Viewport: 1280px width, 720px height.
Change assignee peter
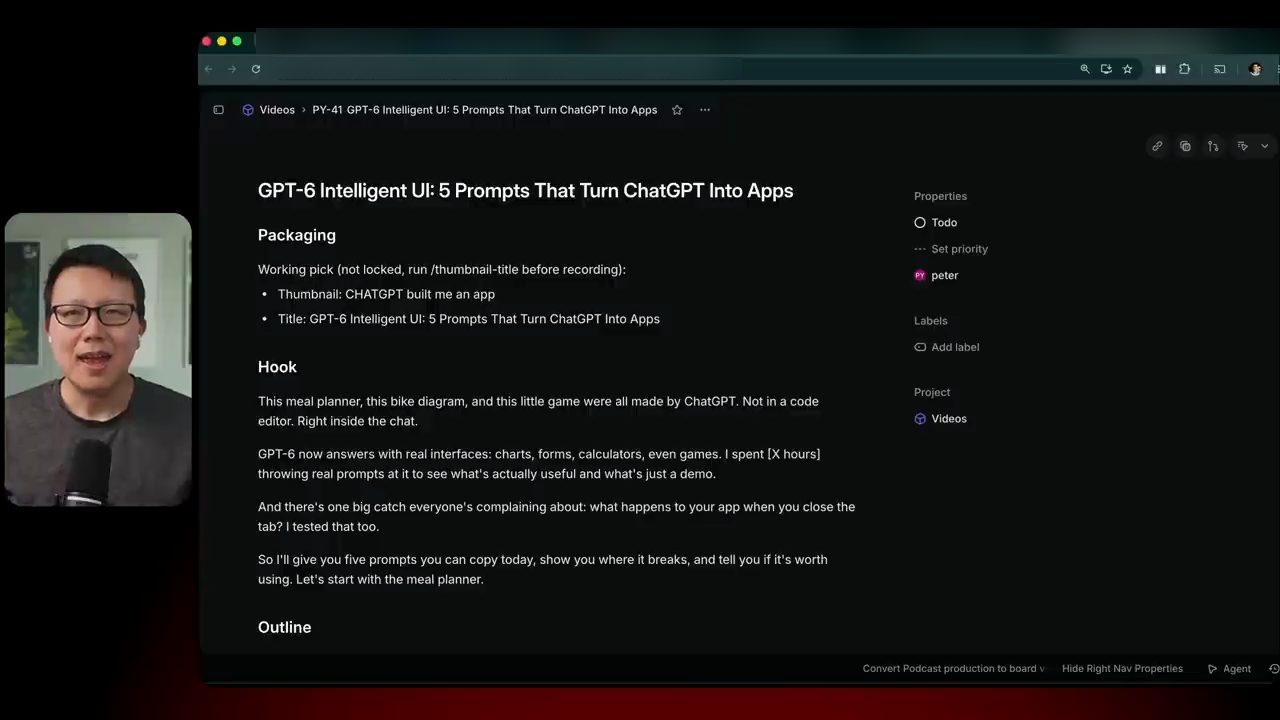tap(936, 275)
